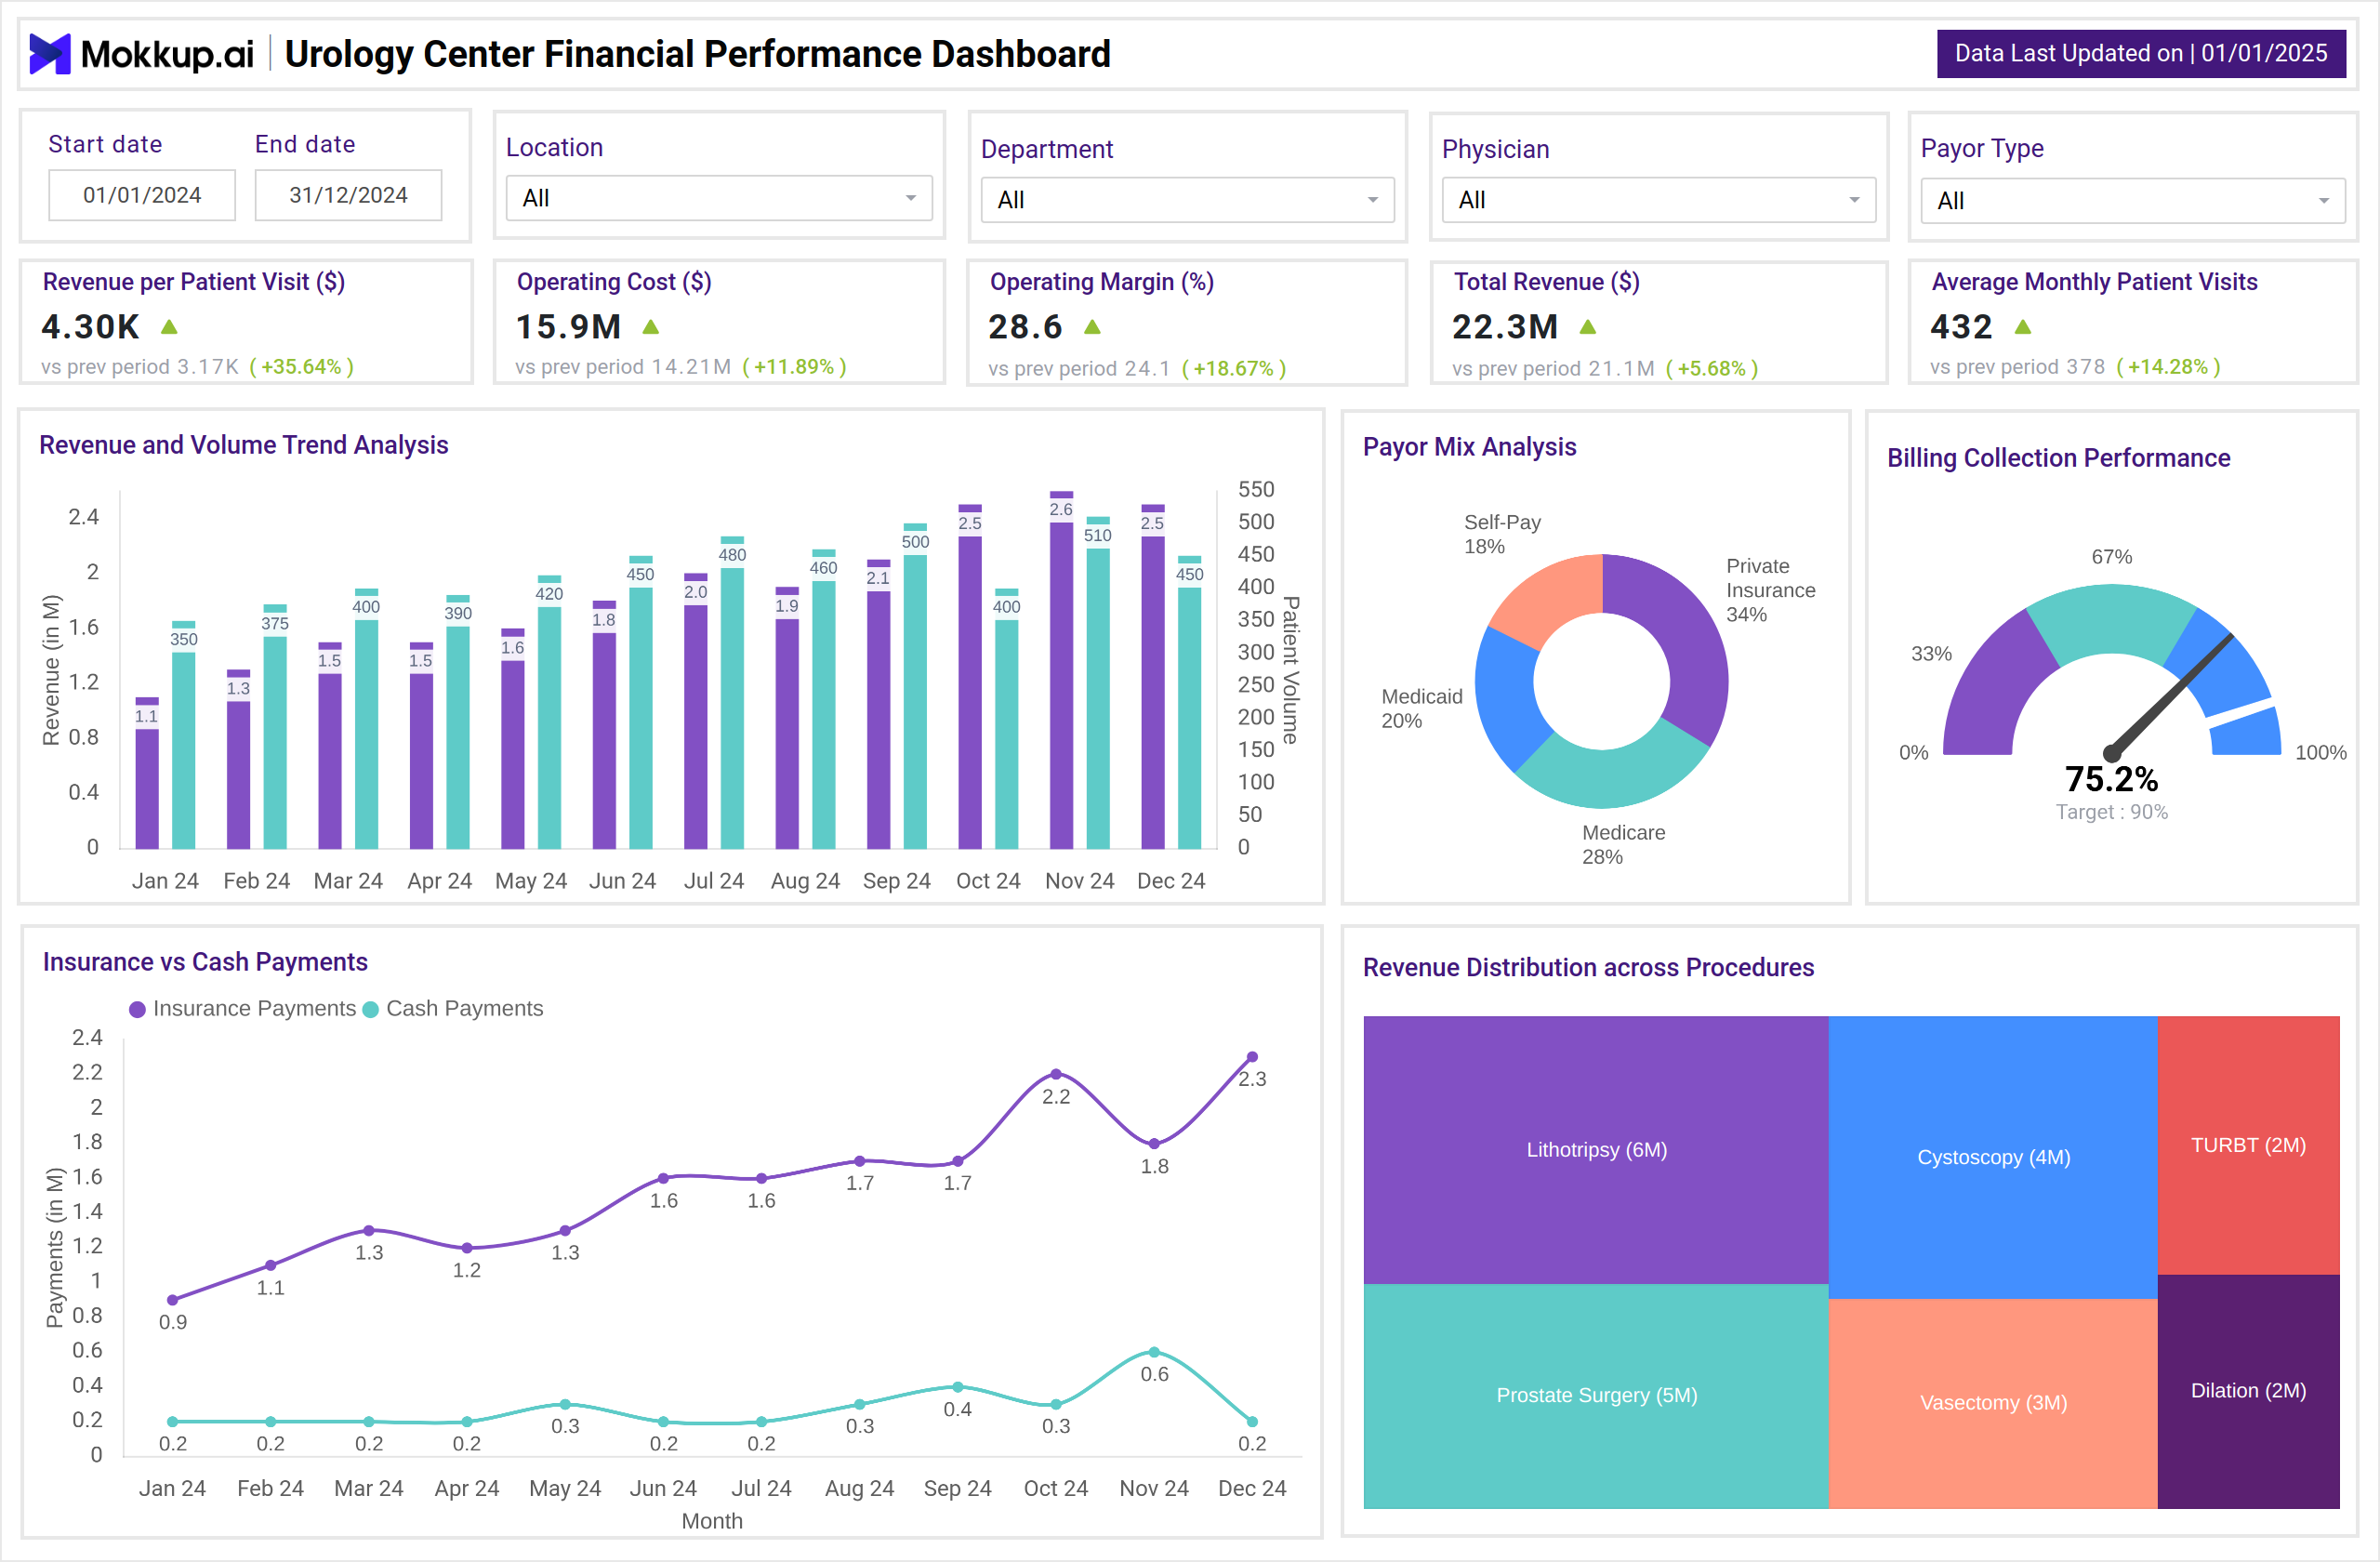Select the Dilation (2M) treemap tile
Screen dimensions: 2380x1562
click(2248, 1391)
